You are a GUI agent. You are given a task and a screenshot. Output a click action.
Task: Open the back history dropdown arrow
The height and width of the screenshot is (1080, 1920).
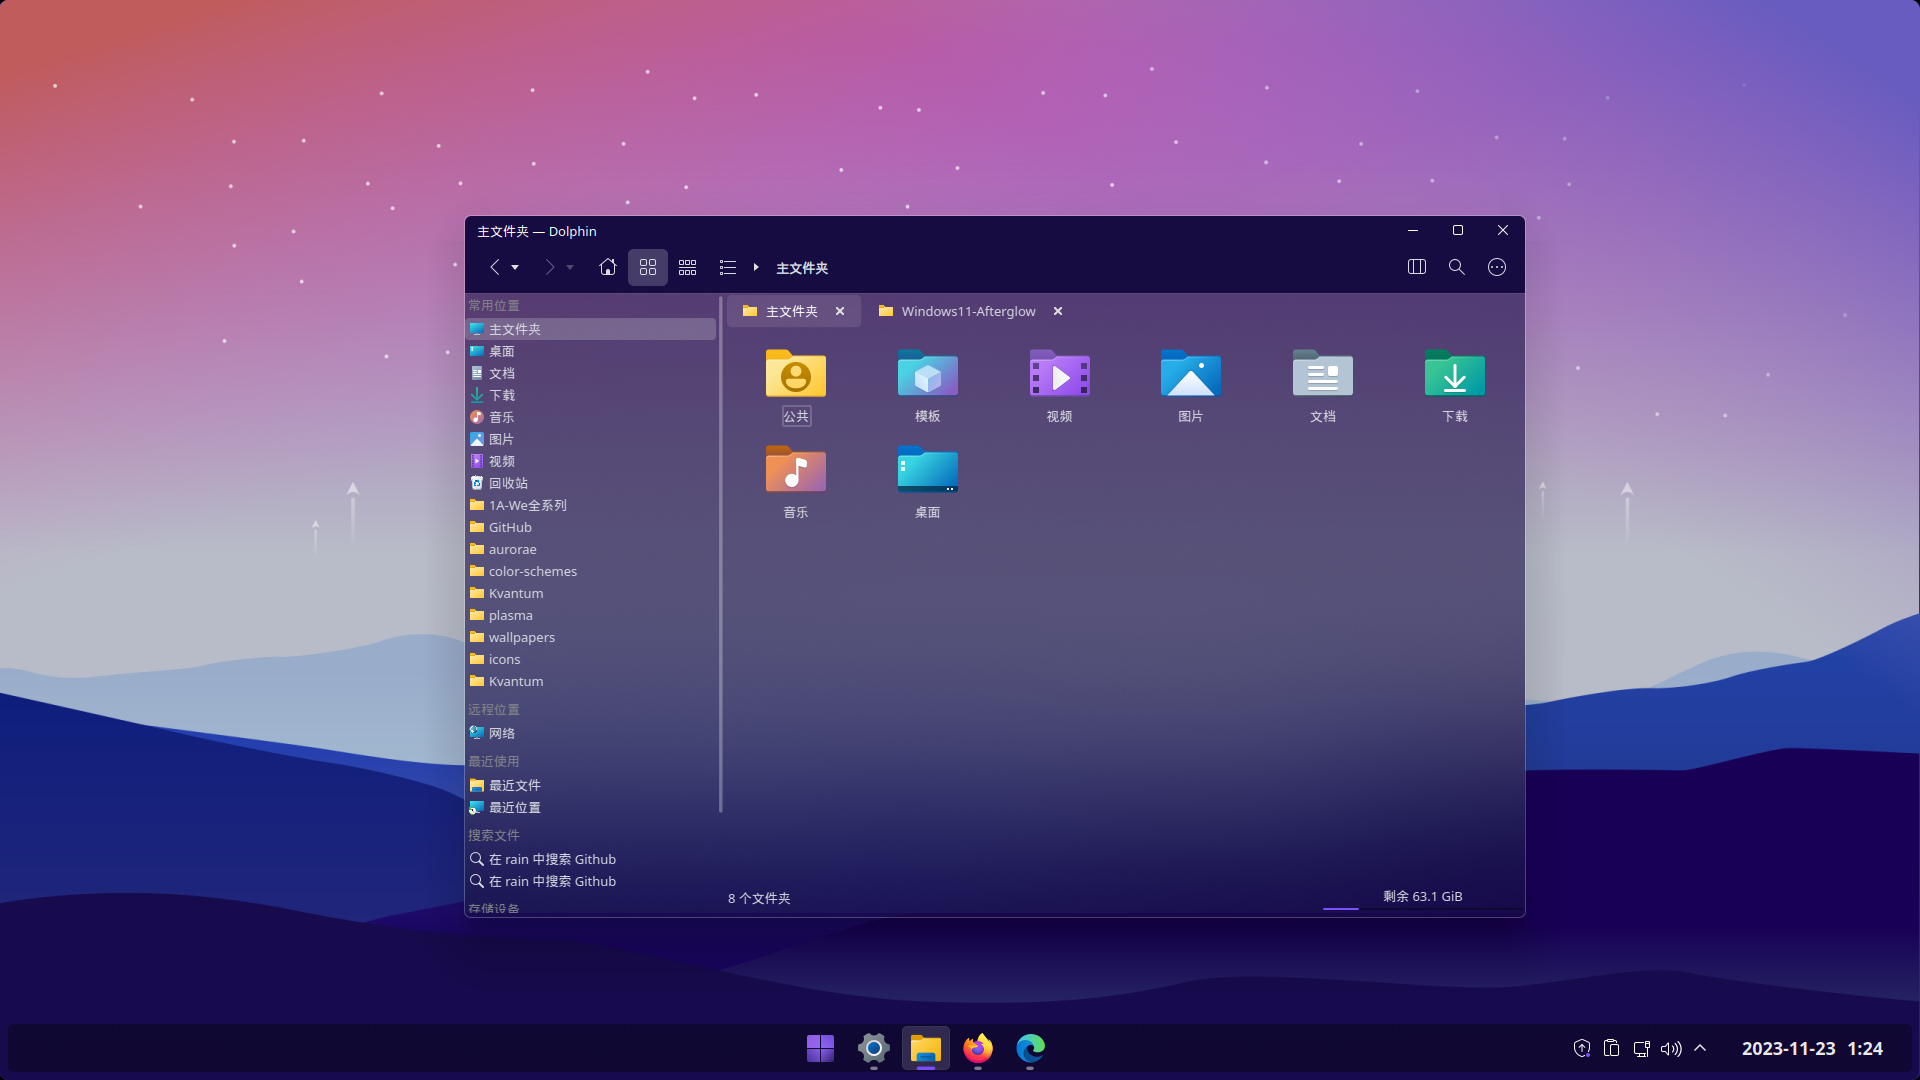coord(515,267)
